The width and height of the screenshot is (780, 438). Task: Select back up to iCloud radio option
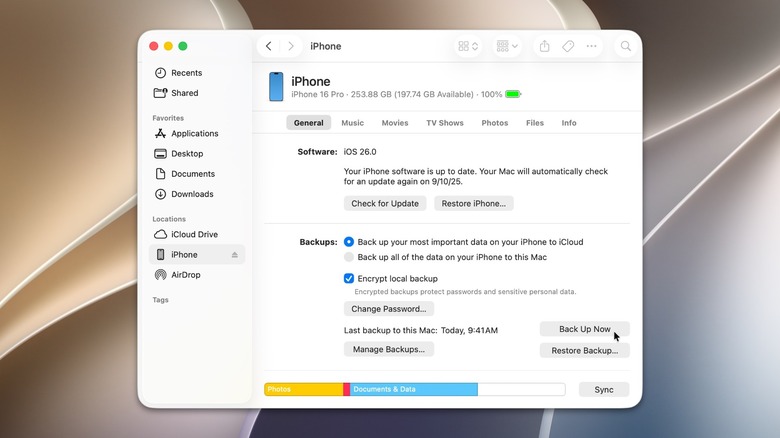coord(349,242)
